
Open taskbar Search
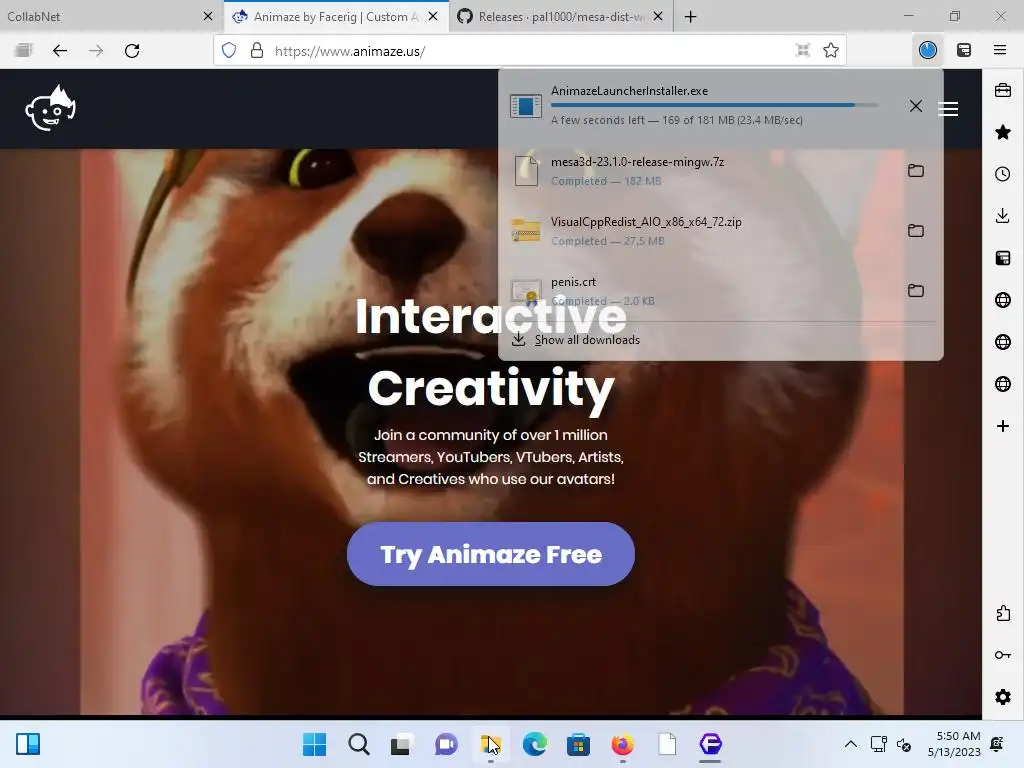[359, 744]
